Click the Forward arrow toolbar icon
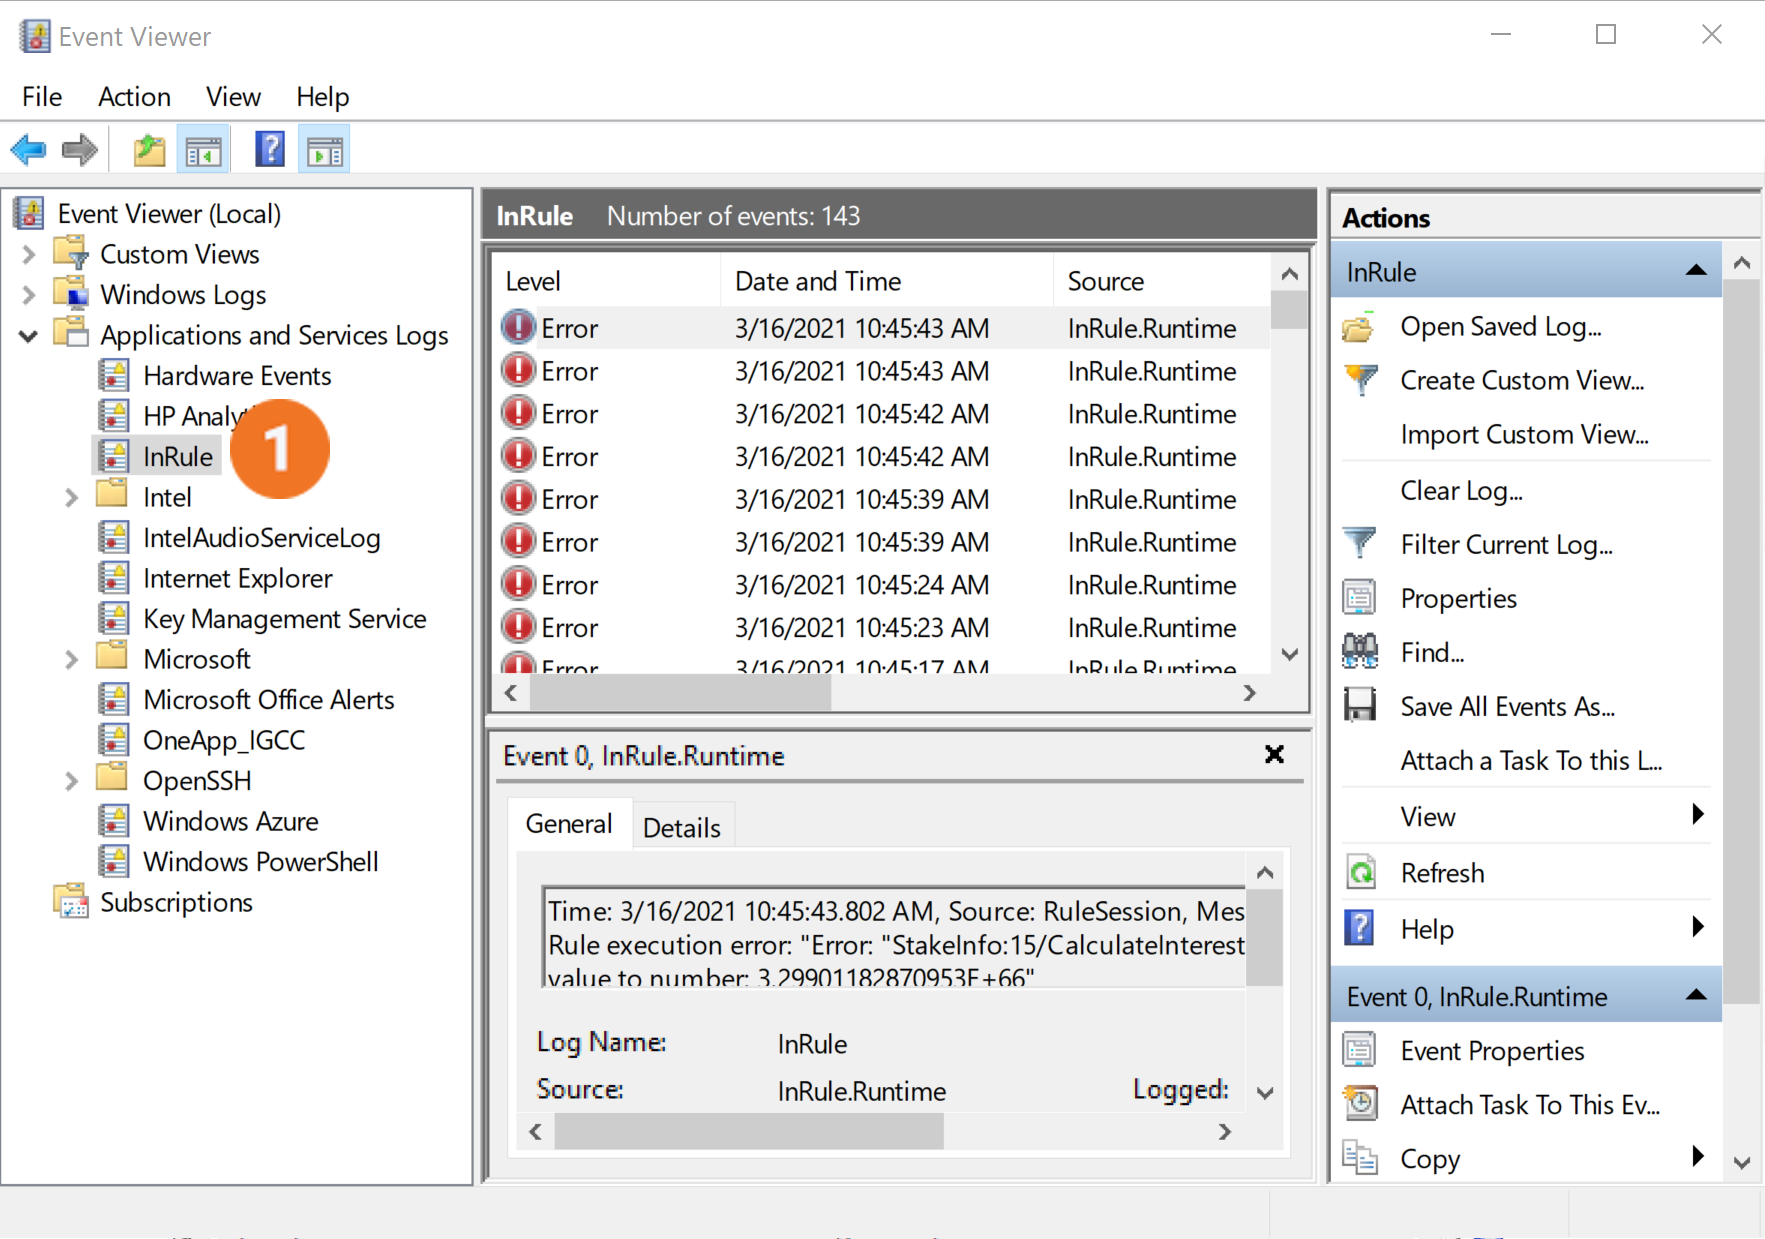1765x1239 pixels. tap(80, 151)
